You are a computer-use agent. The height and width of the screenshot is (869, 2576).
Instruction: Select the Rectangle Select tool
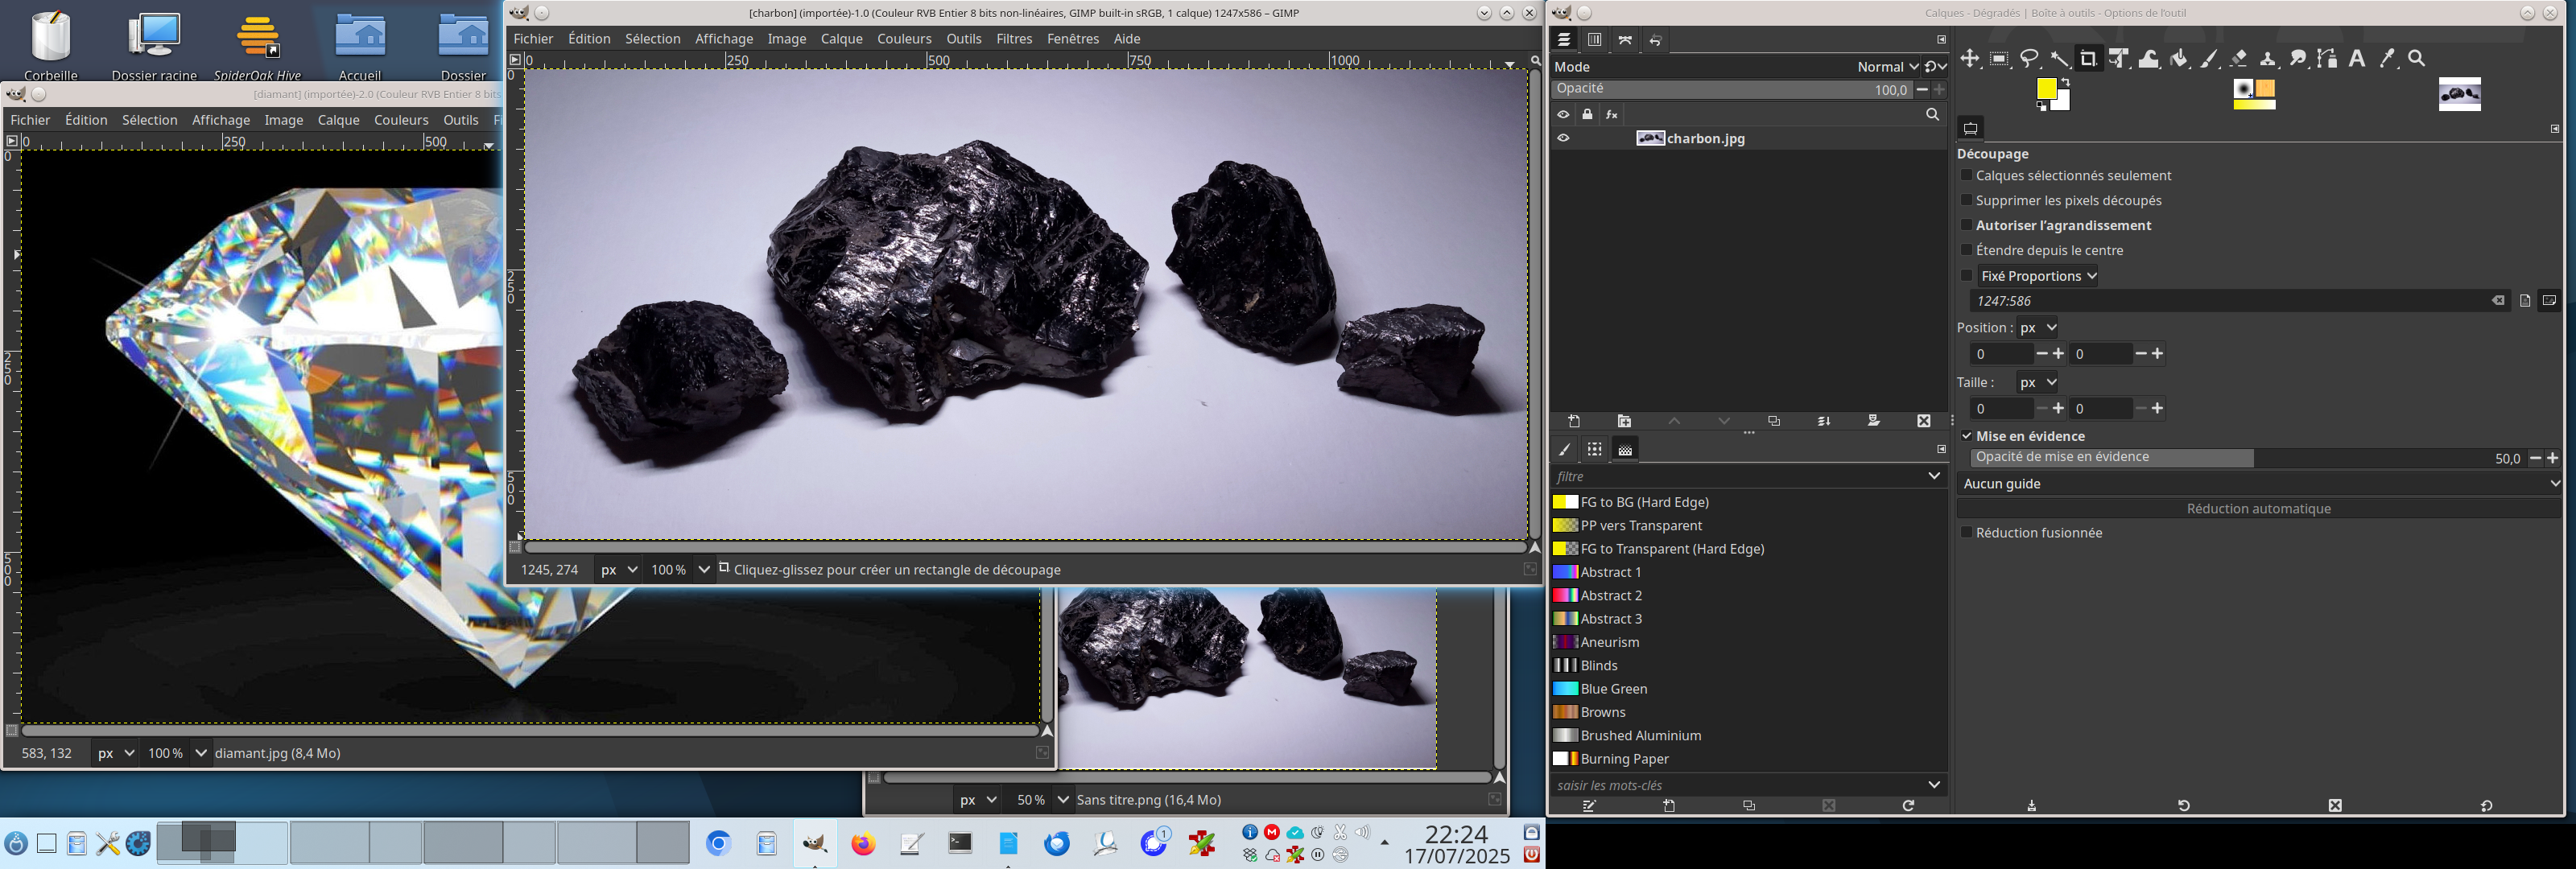[x=1999, y=59]
